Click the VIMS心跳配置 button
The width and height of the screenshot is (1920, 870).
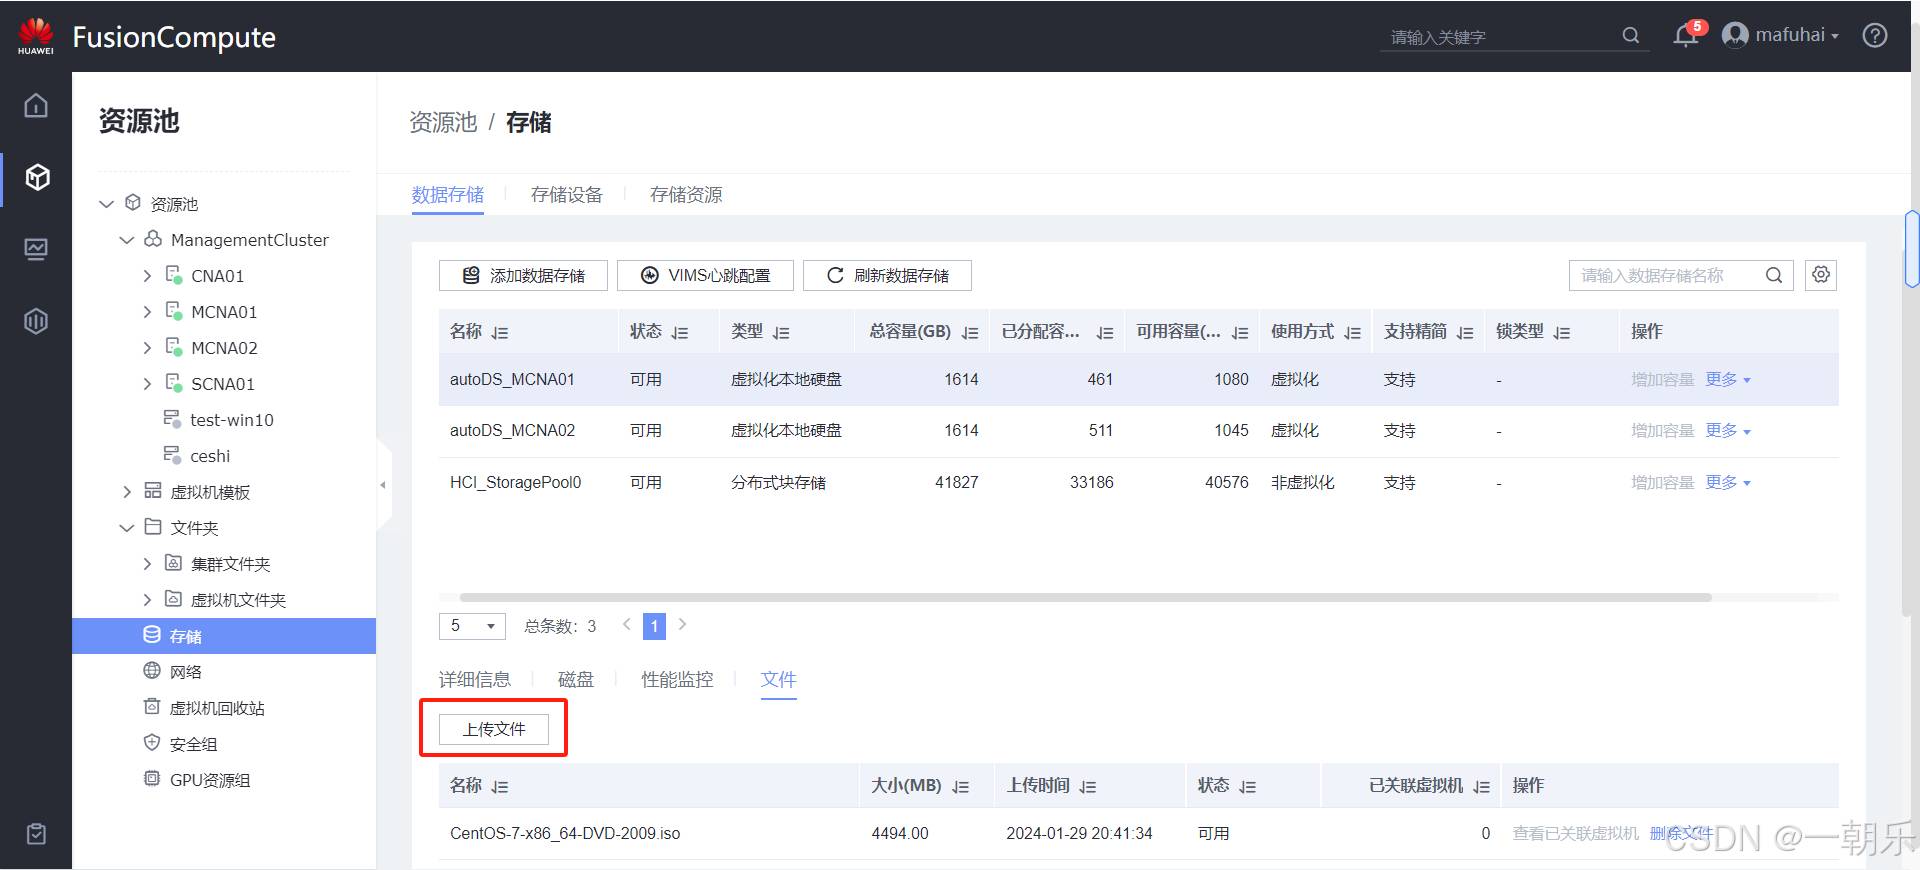coord(705,275)
